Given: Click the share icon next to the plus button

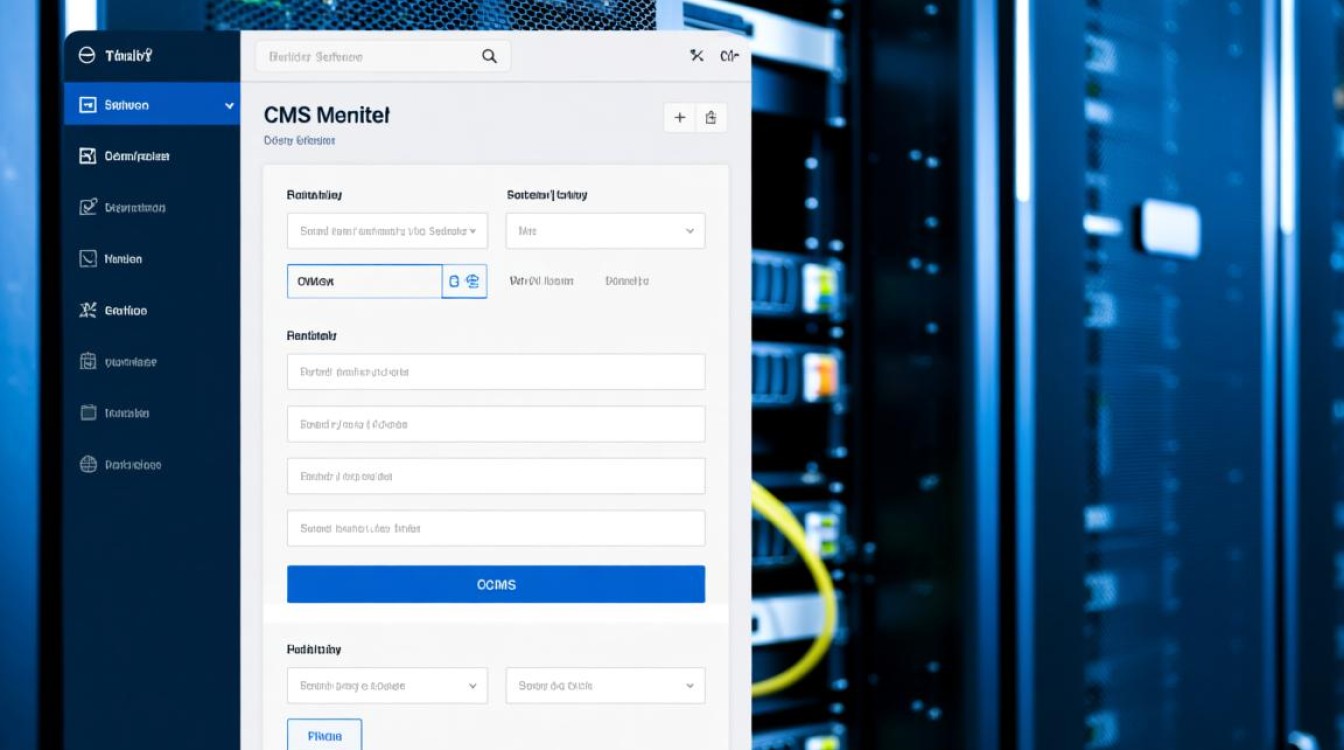Looking at the screenshot, I should (710, 118).
